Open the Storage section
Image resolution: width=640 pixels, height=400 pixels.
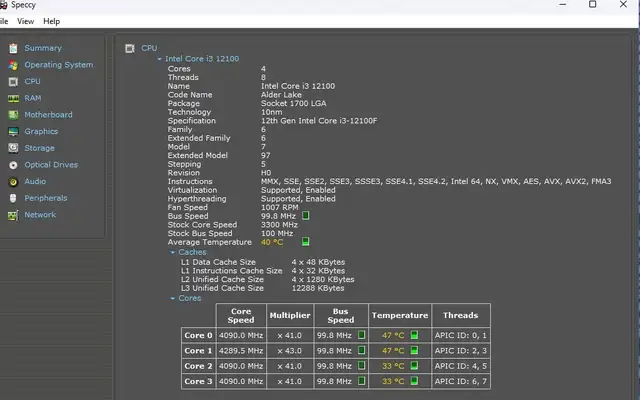[39, 148]
